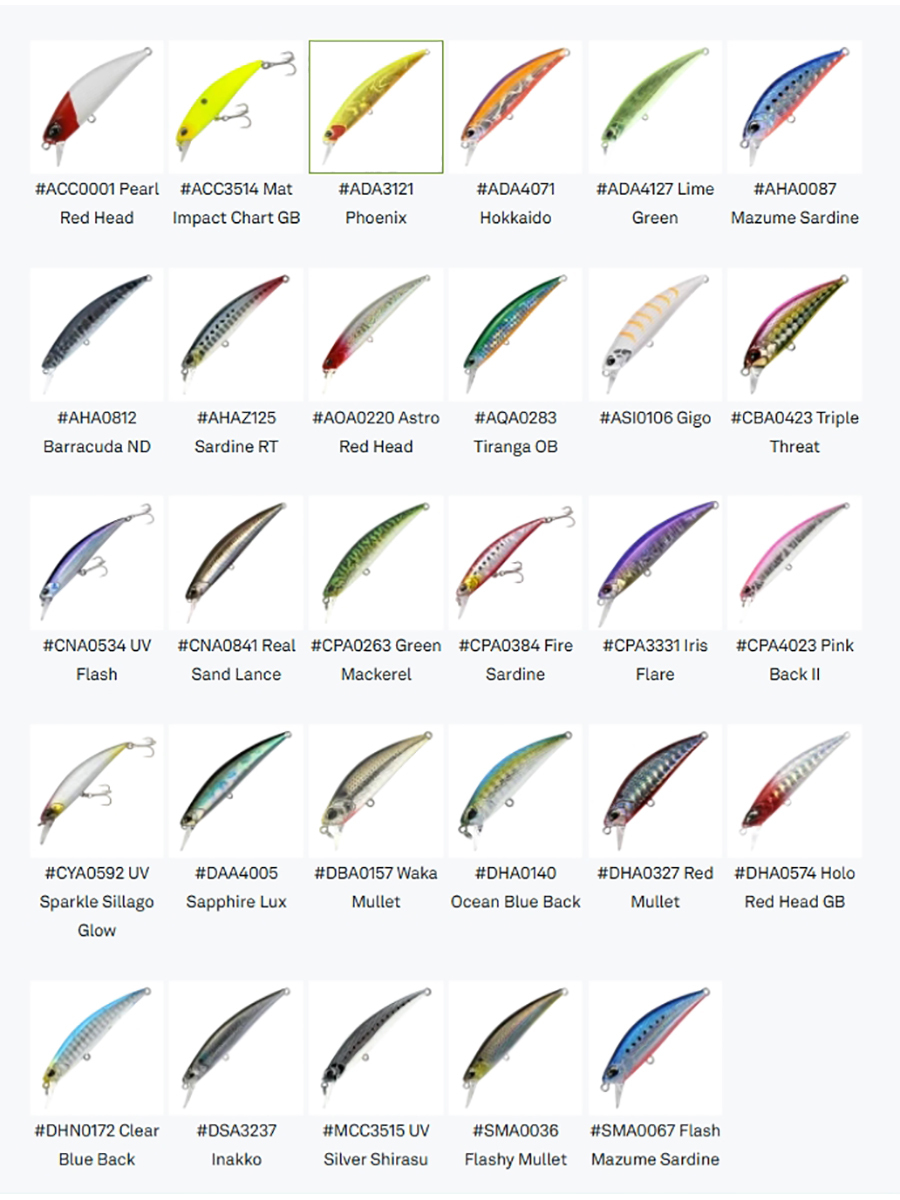Viewport: 900px width, 1200px height.
Task: Choose the Gigo white lure thumbnail
Action: point(655,335)
